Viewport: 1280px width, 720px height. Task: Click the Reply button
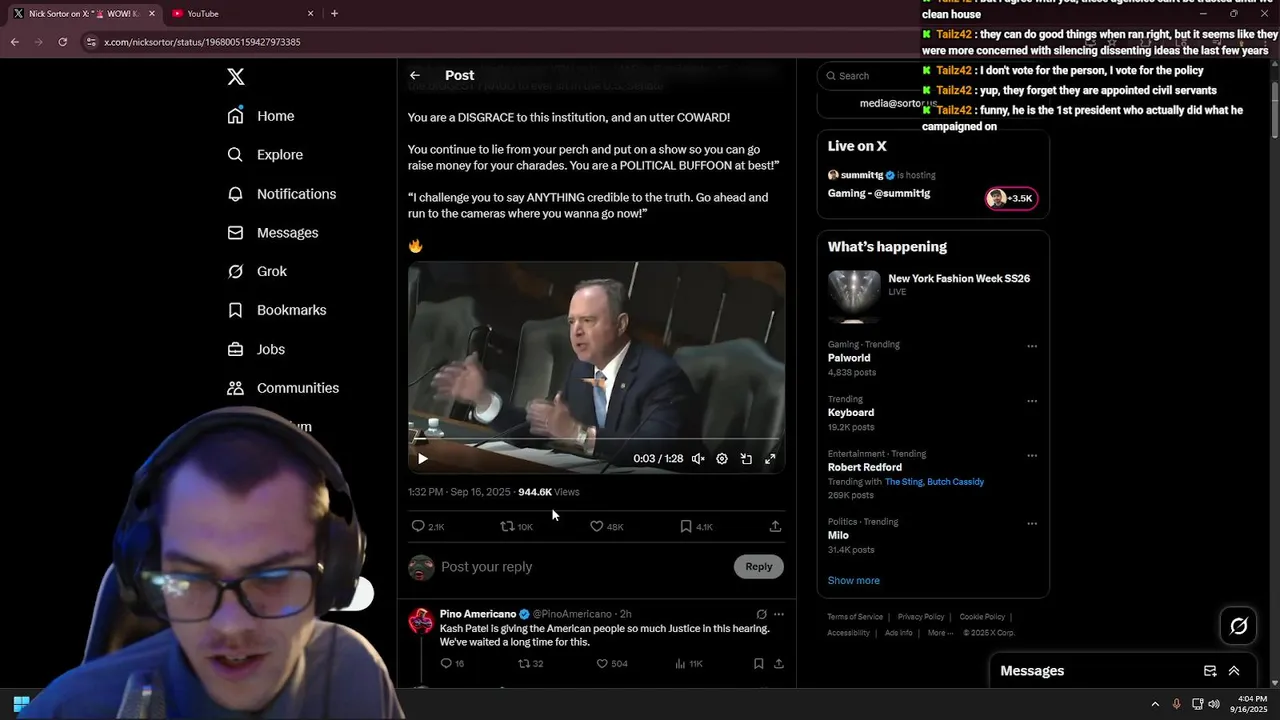pos(759,567)
